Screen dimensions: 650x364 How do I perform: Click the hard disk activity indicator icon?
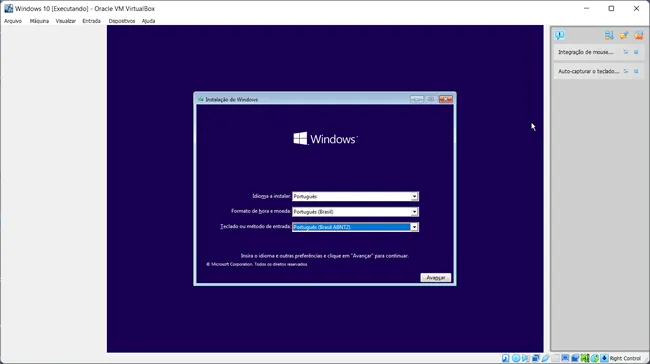click(505, 358)
